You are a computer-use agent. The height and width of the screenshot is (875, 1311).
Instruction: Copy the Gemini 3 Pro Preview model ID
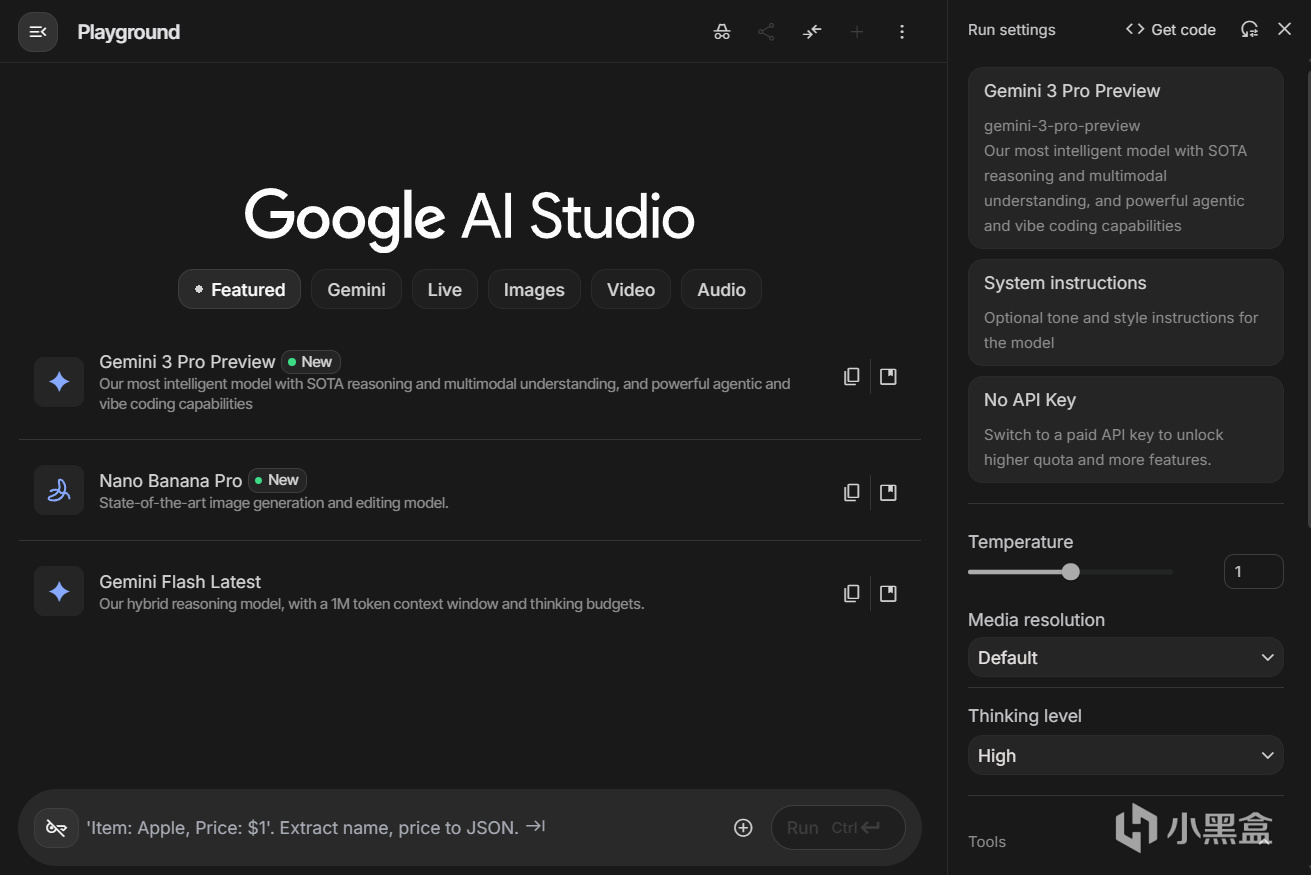point(851,377)
